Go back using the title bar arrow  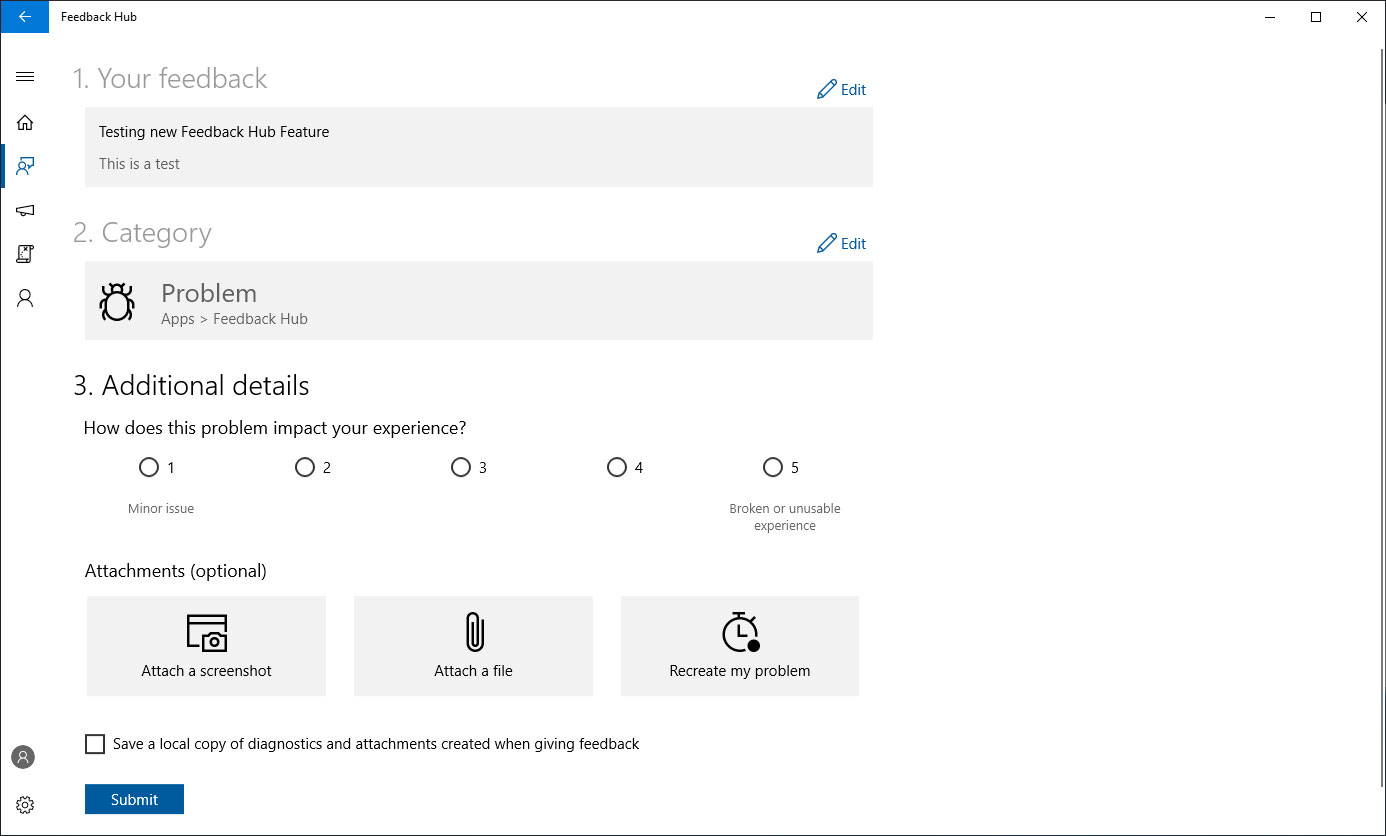[25, 17]
